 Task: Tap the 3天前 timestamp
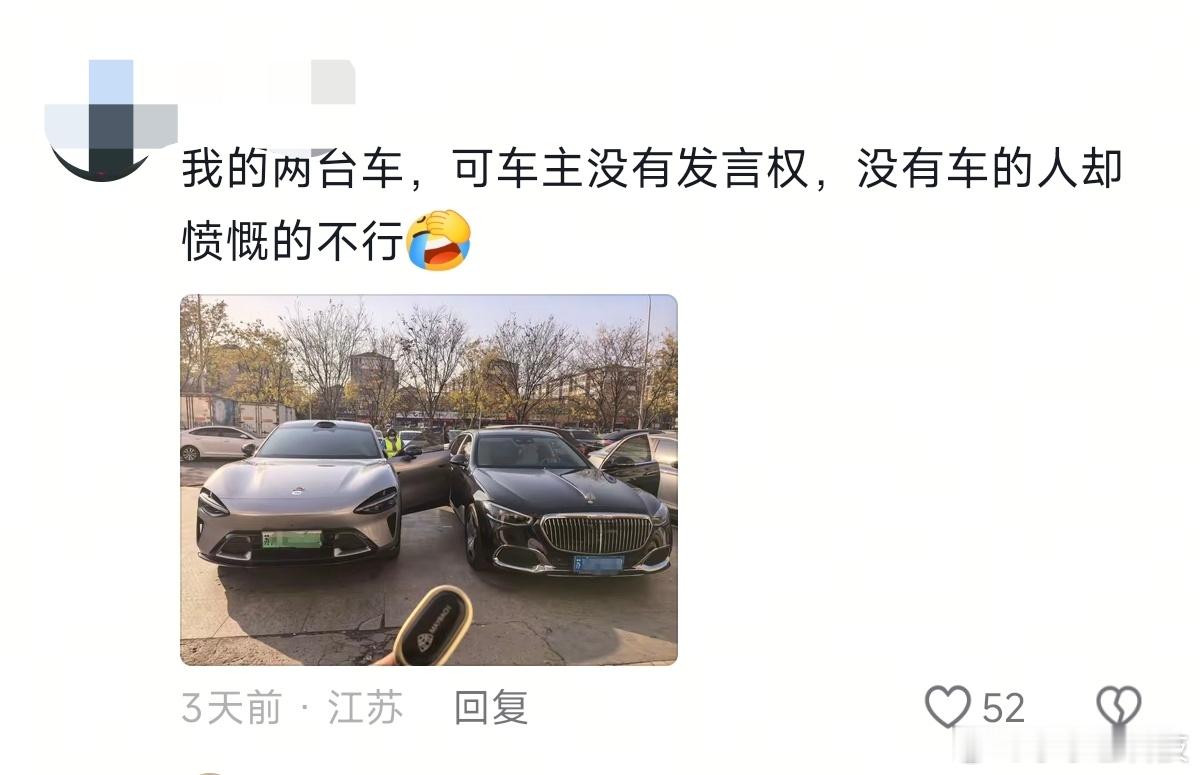coord(231,708)
